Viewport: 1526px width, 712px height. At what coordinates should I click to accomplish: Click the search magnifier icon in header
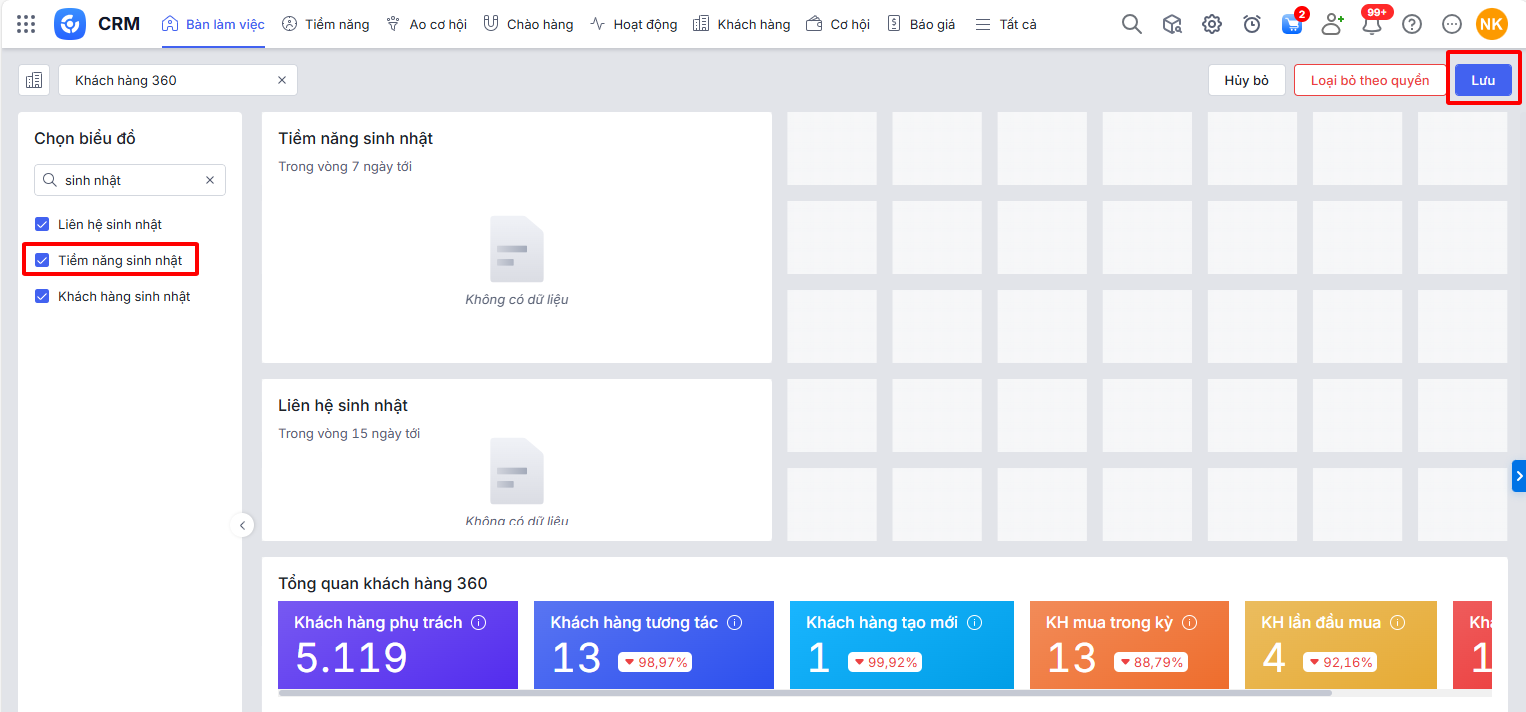(x=1131, y=24)
